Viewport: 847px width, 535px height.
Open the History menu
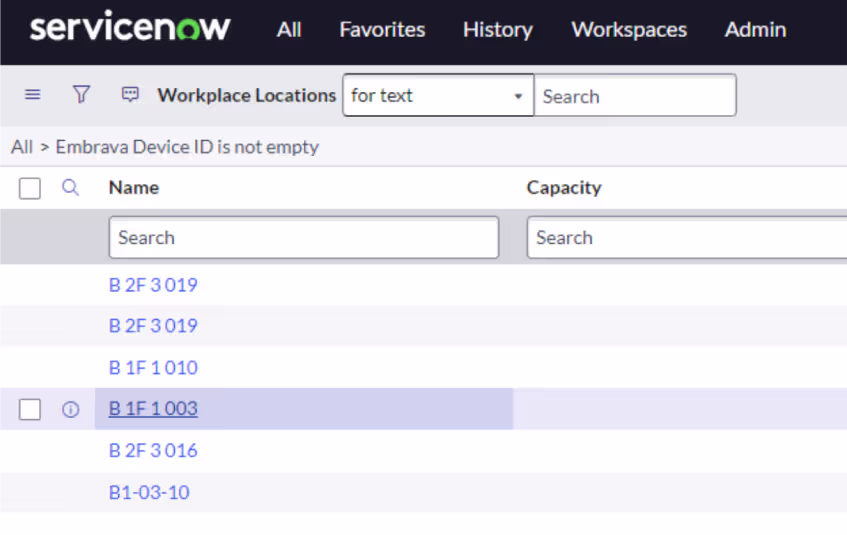[498, 30]
